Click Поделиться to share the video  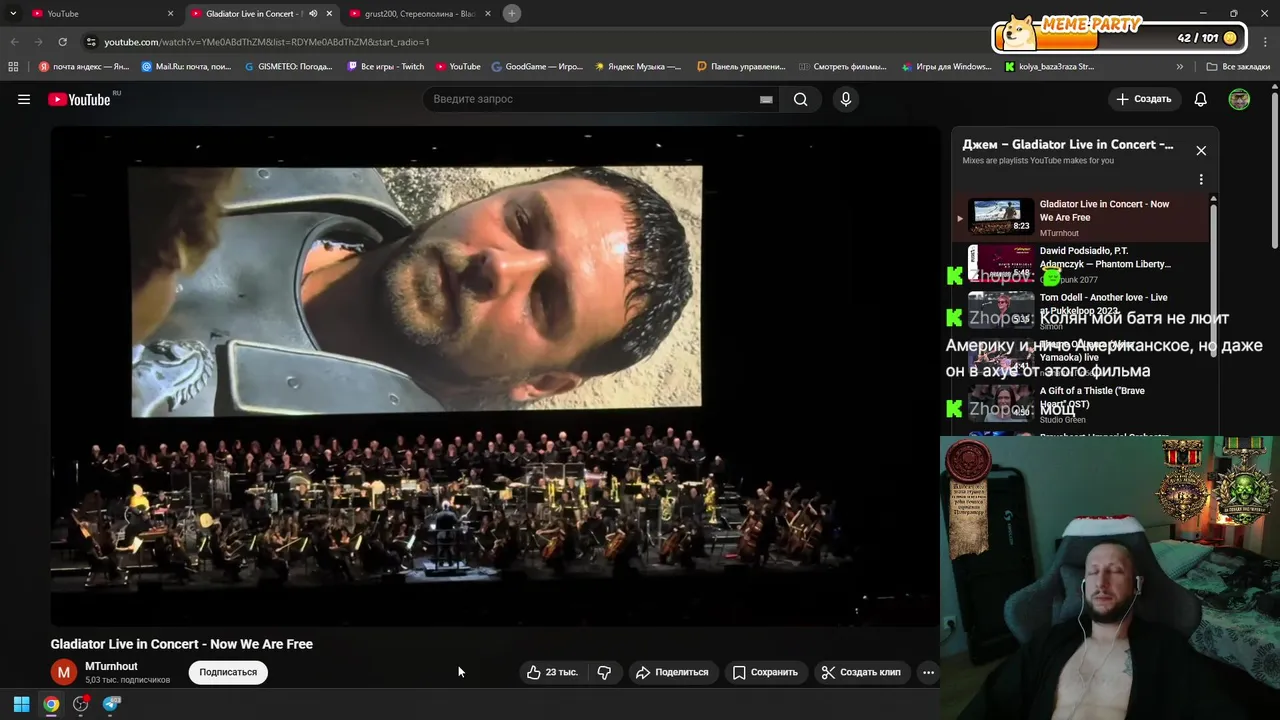point(672,672)
